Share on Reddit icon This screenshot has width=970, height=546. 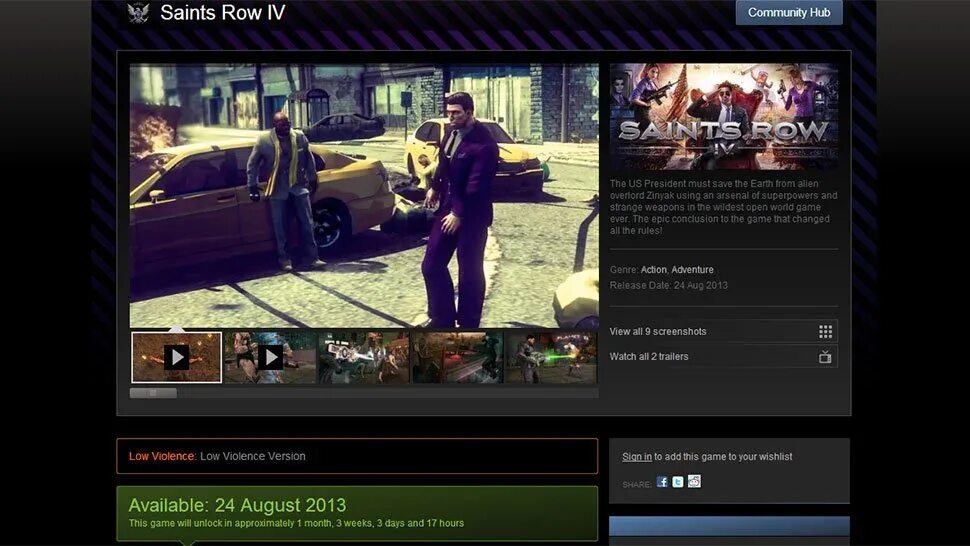coord(694,482)
